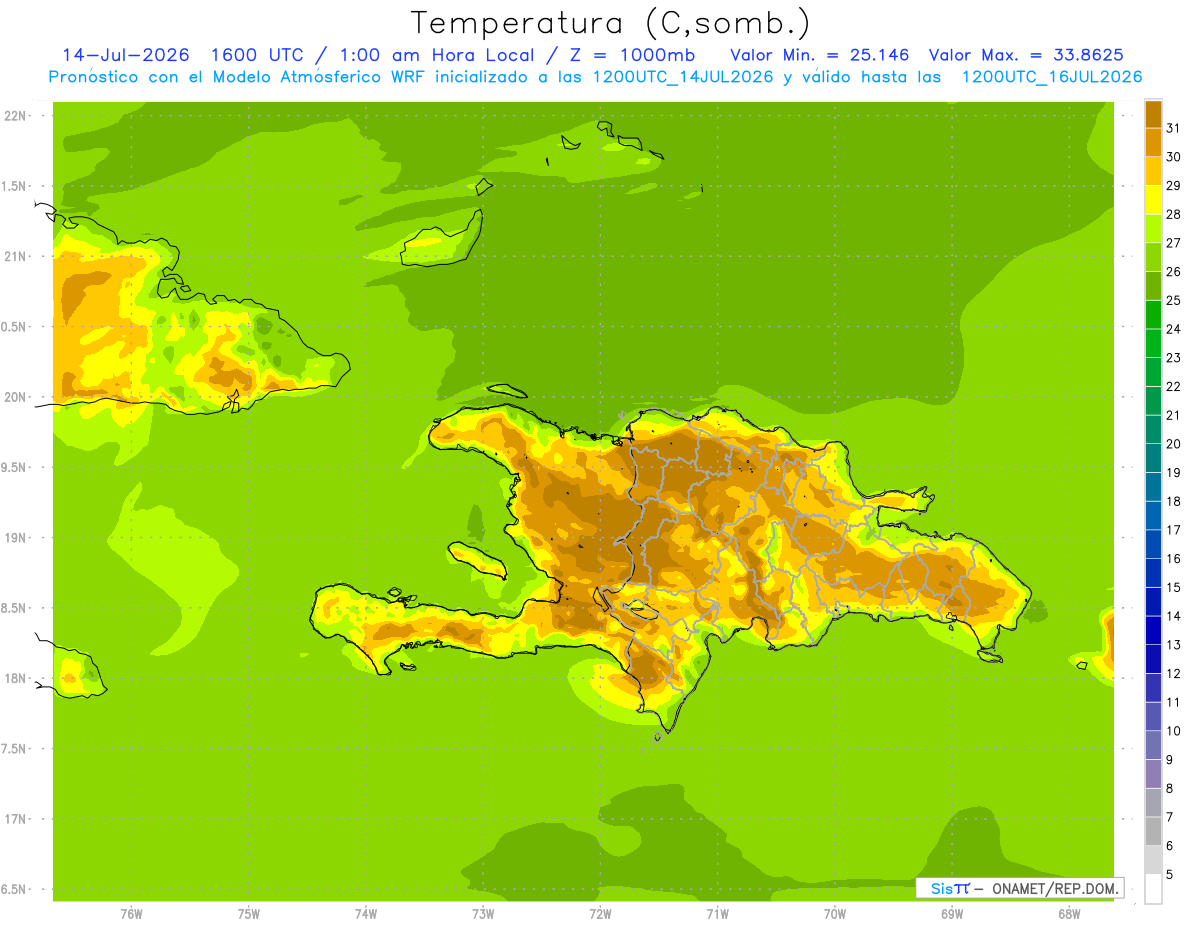Click the legend value "30"
Image resolution: width=1200 pixels, height=927 pixels.
(x=1174, y=157)
